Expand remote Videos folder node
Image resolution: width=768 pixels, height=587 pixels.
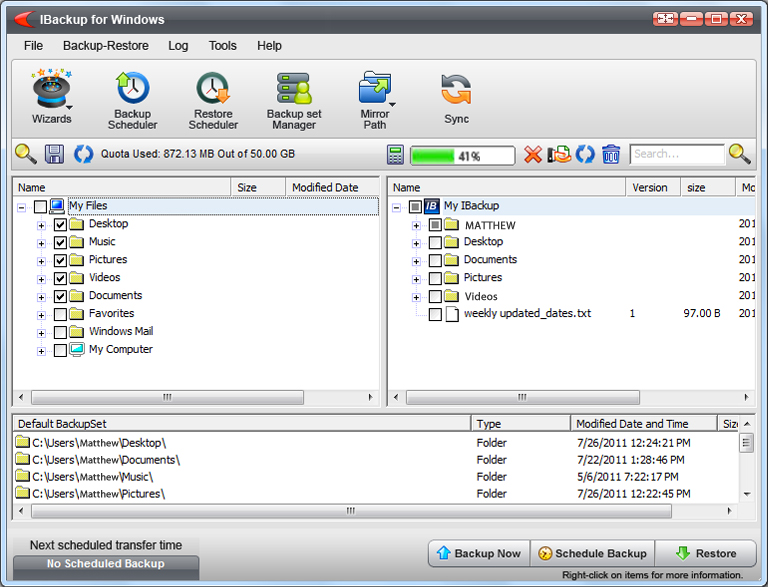[x=416, y=297]
